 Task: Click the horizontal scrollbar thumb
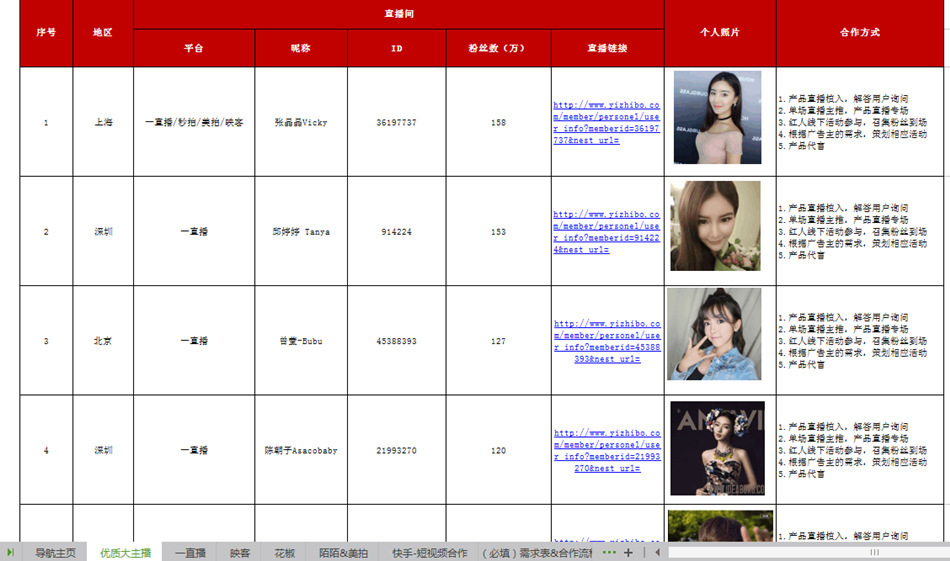[872, 552]
